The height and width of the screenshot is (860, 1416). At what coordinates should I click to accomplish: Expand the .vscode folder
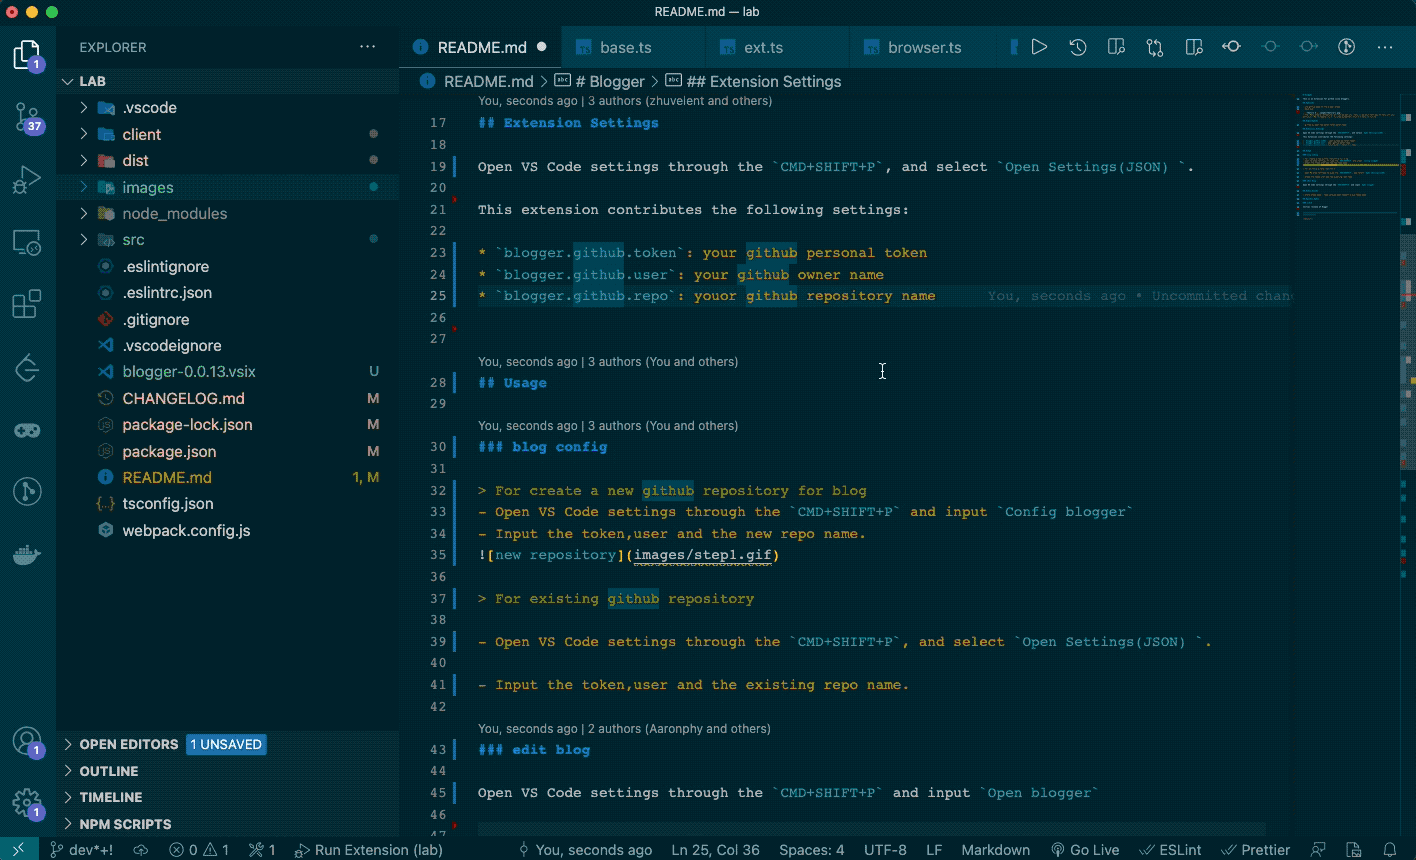[x=228, y=107]
